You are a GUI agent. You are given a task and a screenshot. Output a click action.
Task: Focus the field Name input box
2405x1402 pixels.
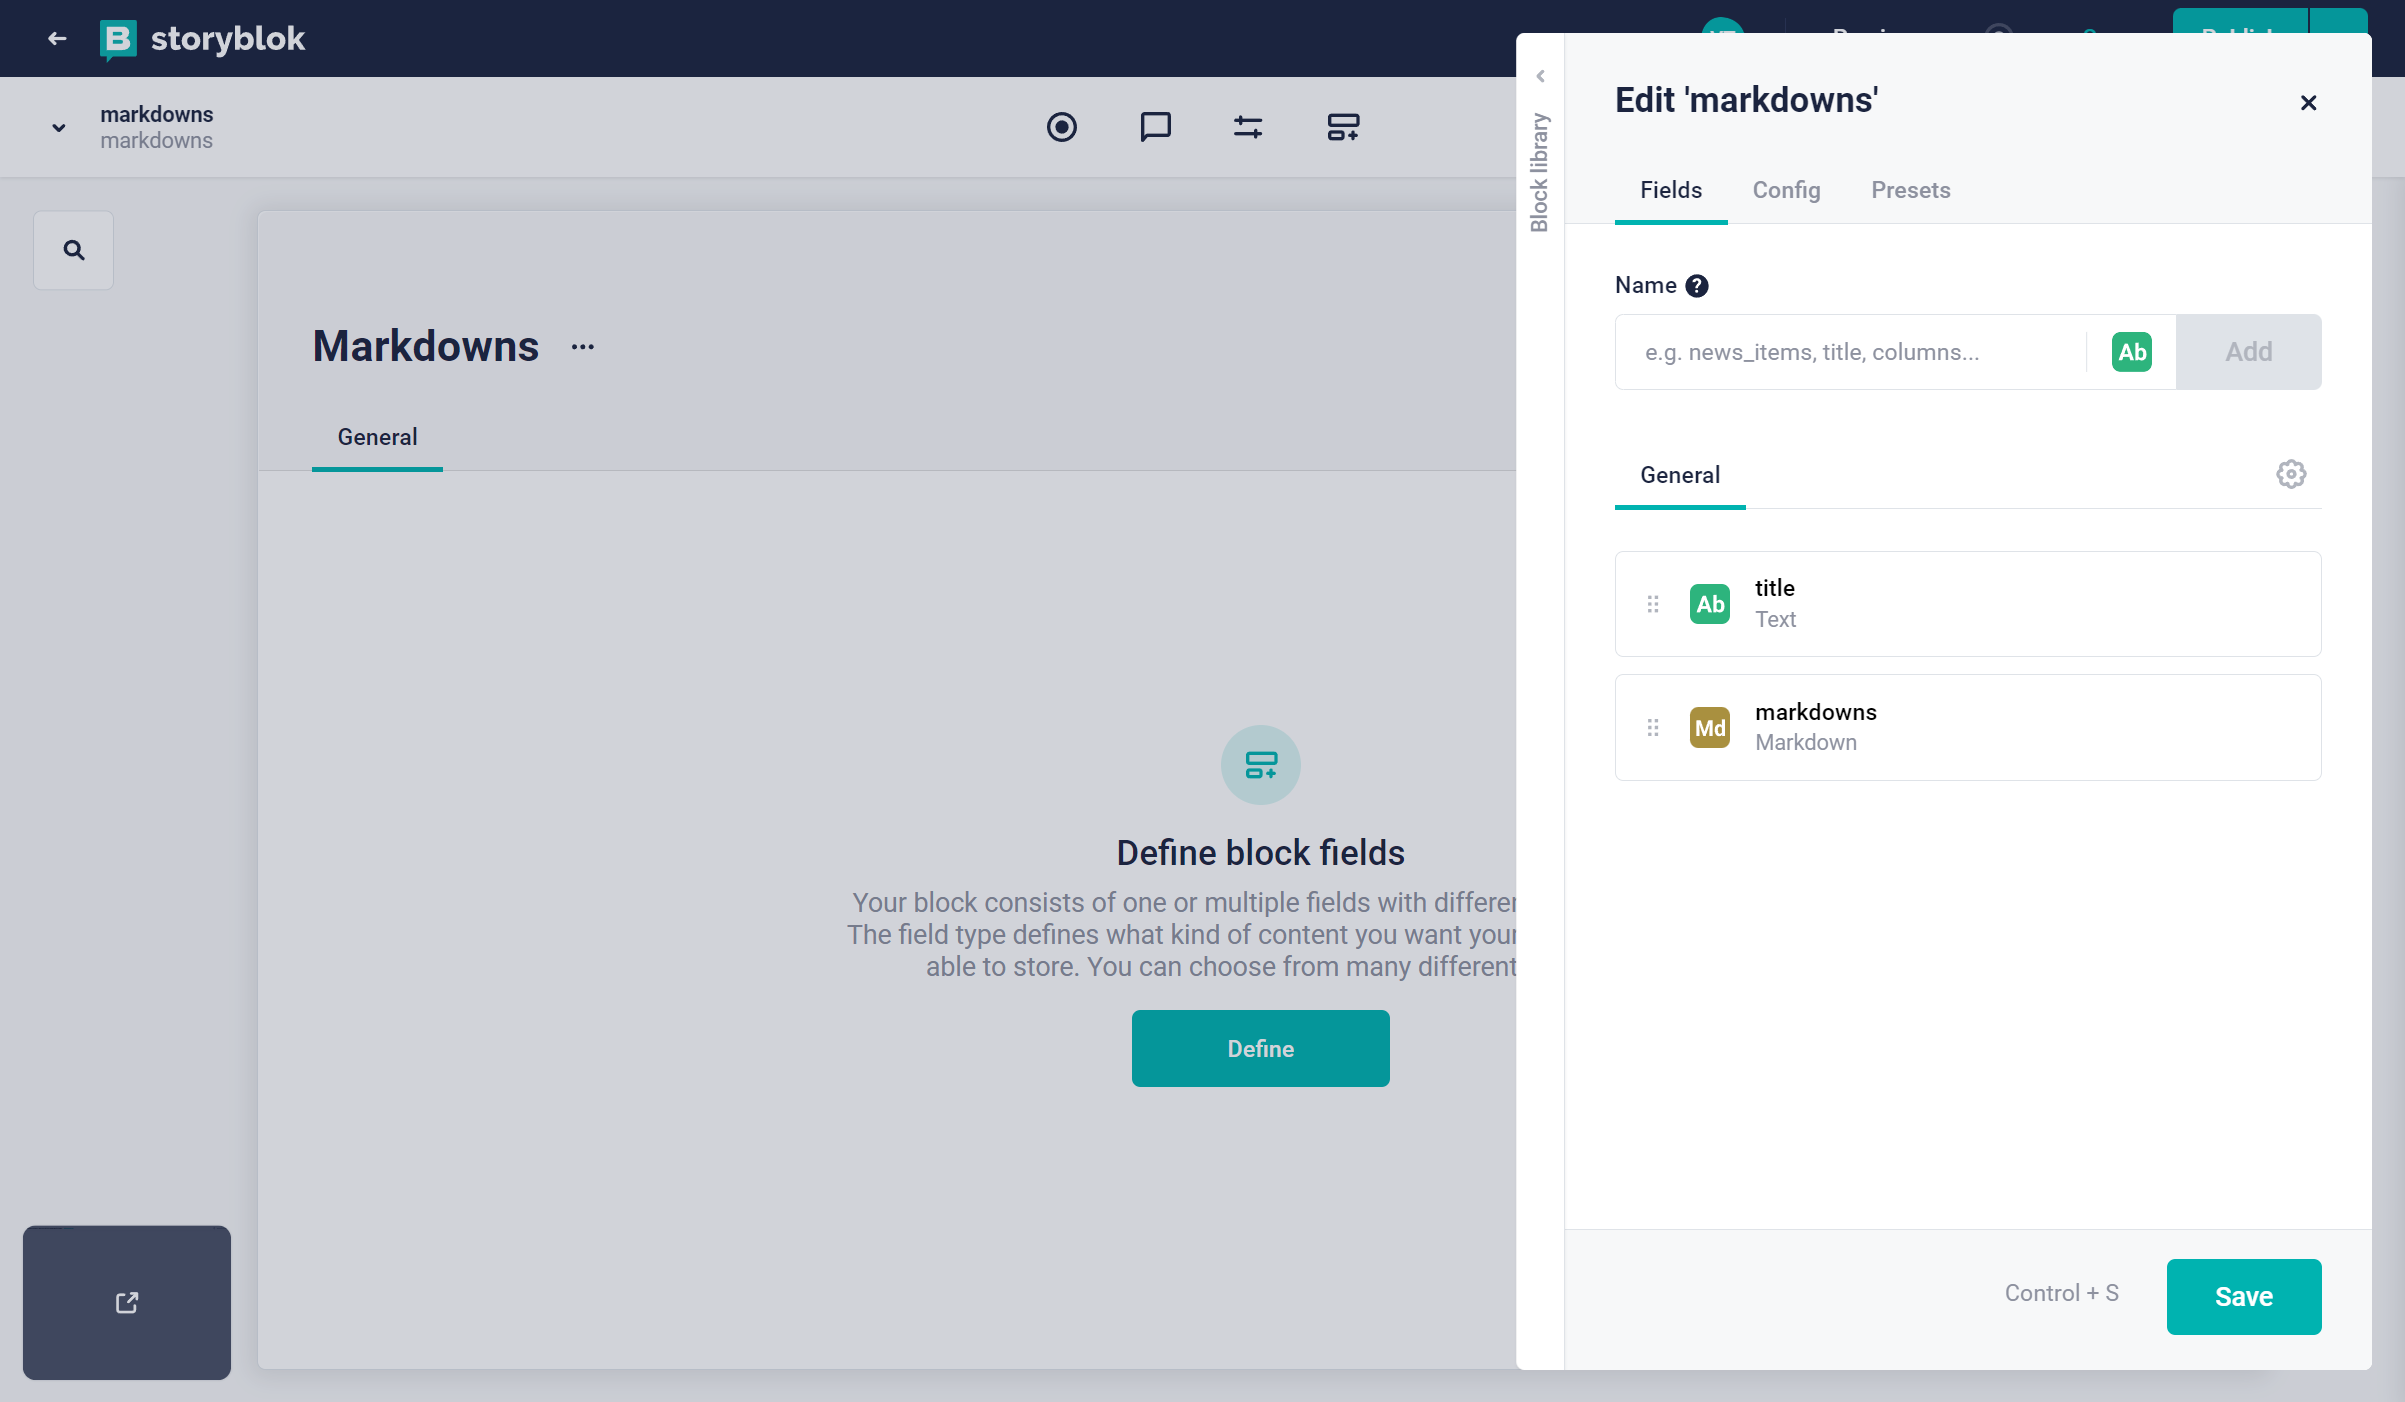1850,352
